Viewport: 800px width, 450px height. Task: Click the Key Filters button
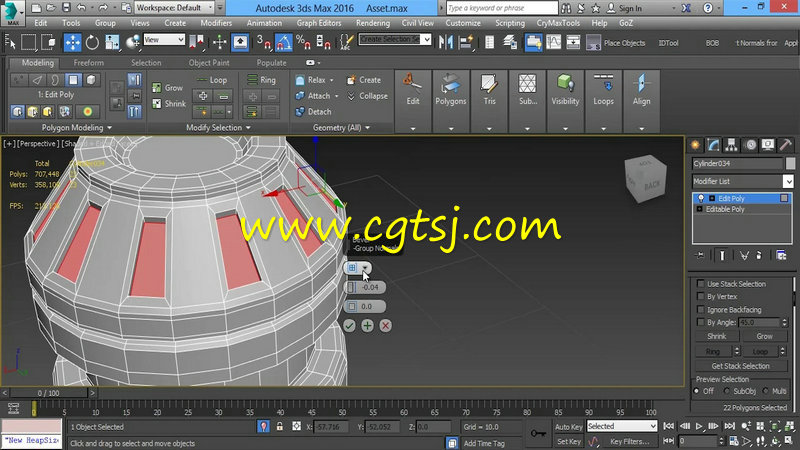pos(630,441)
